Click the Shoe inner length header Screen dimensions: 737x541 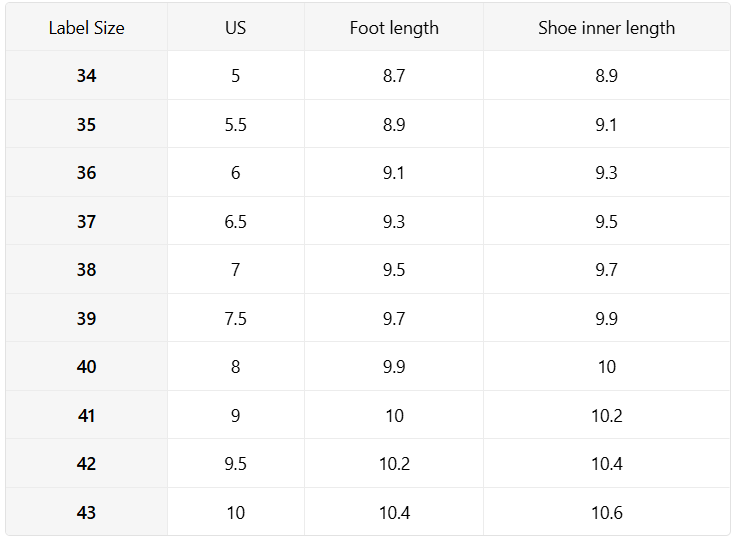click(606, 28)
